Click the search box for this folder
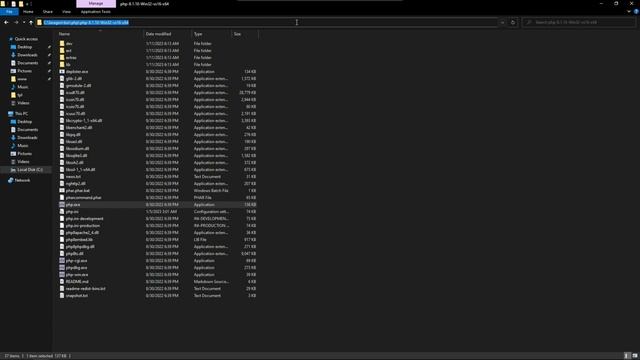This screenshot has width=640, height=360. pyautogui.click(x=579, y=22)
